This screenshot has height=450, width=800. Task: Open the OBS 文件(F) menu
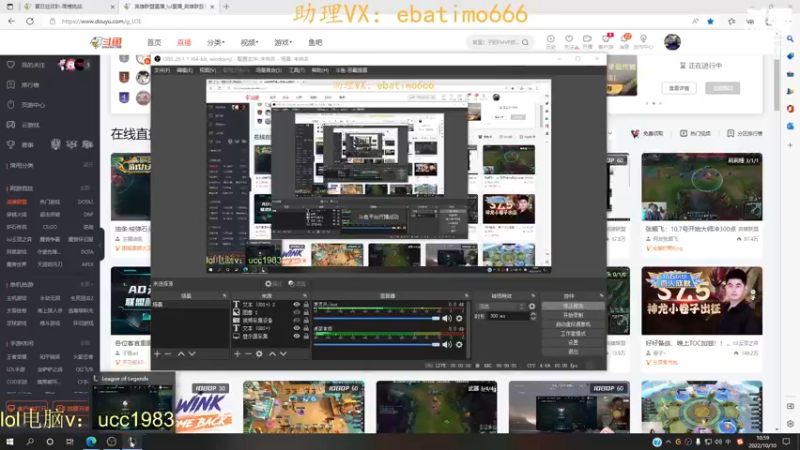click(x=162, y=70)
